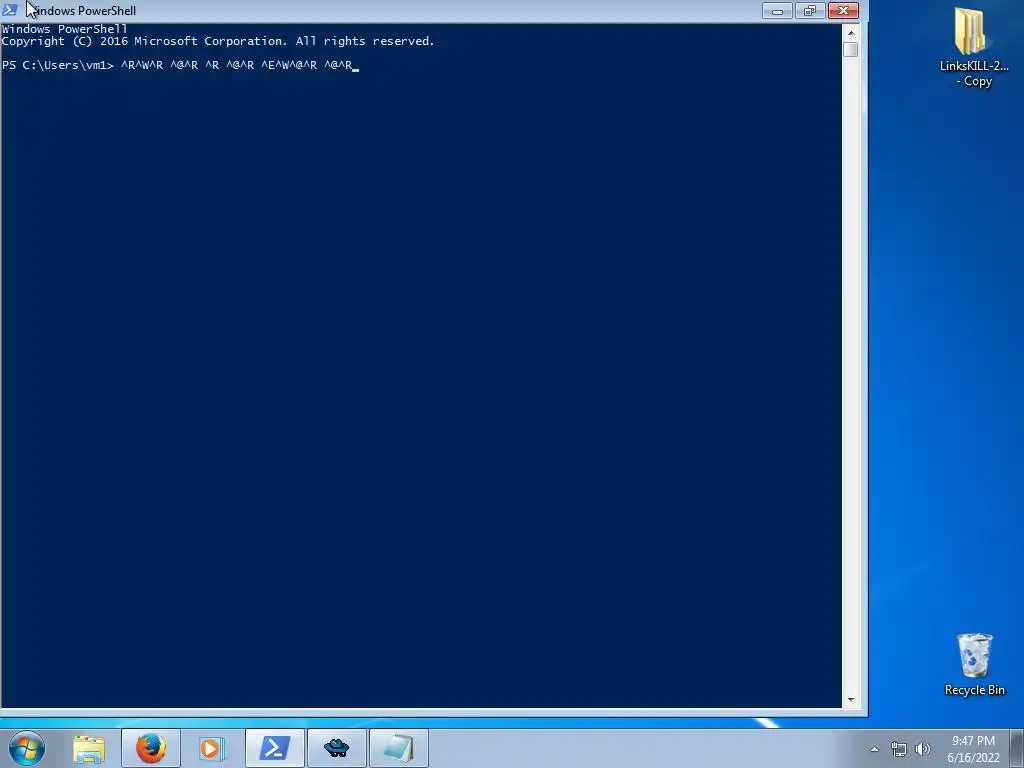Minimize the Windows PowerShell window

point(777,10)
